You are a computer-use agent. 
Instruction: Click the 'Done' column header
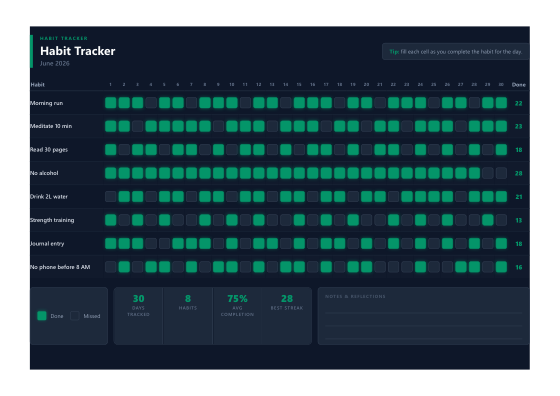click(519, 85)
